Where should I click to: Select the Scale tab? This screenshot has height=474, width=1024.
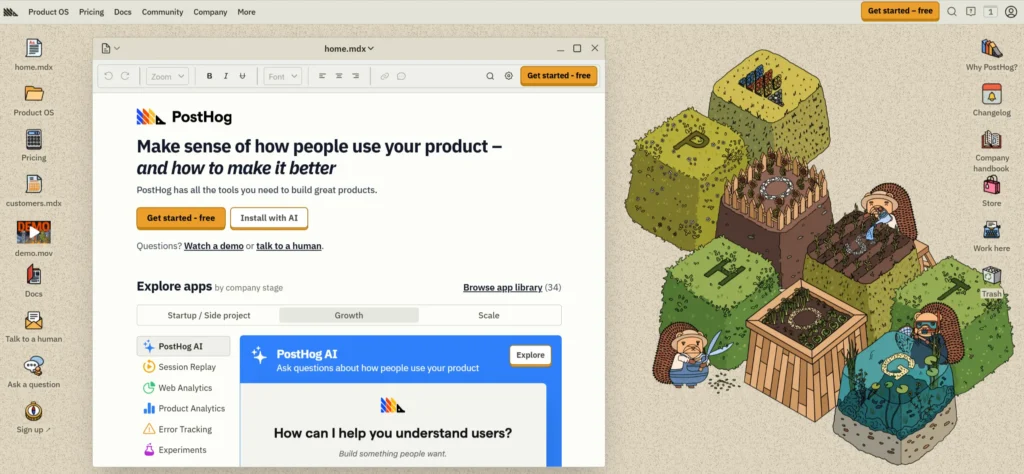click(x=488, y=315)
